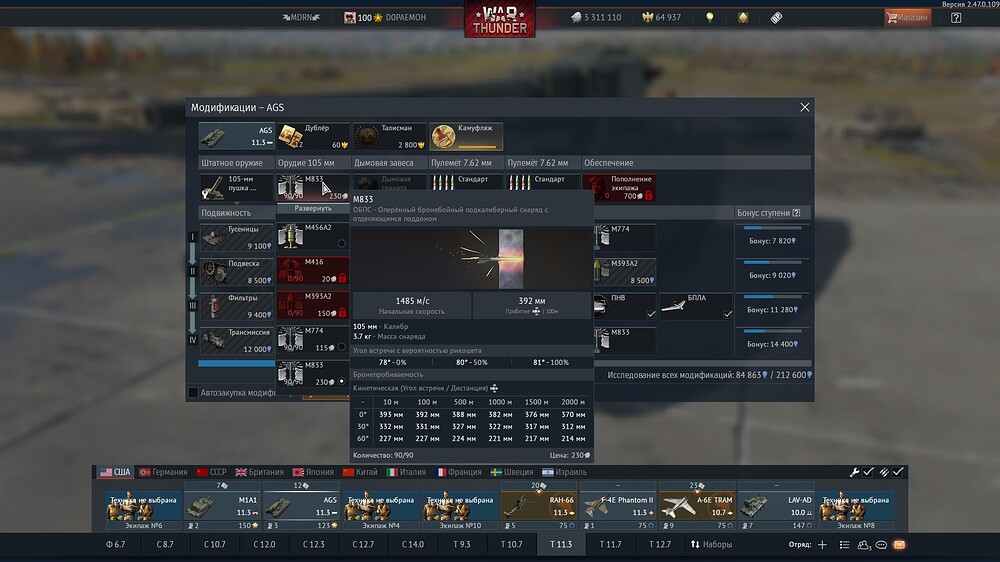Select the M774 modification in research tree
The height and width of the screenshot is (562, 1000).
pos(624,237)
